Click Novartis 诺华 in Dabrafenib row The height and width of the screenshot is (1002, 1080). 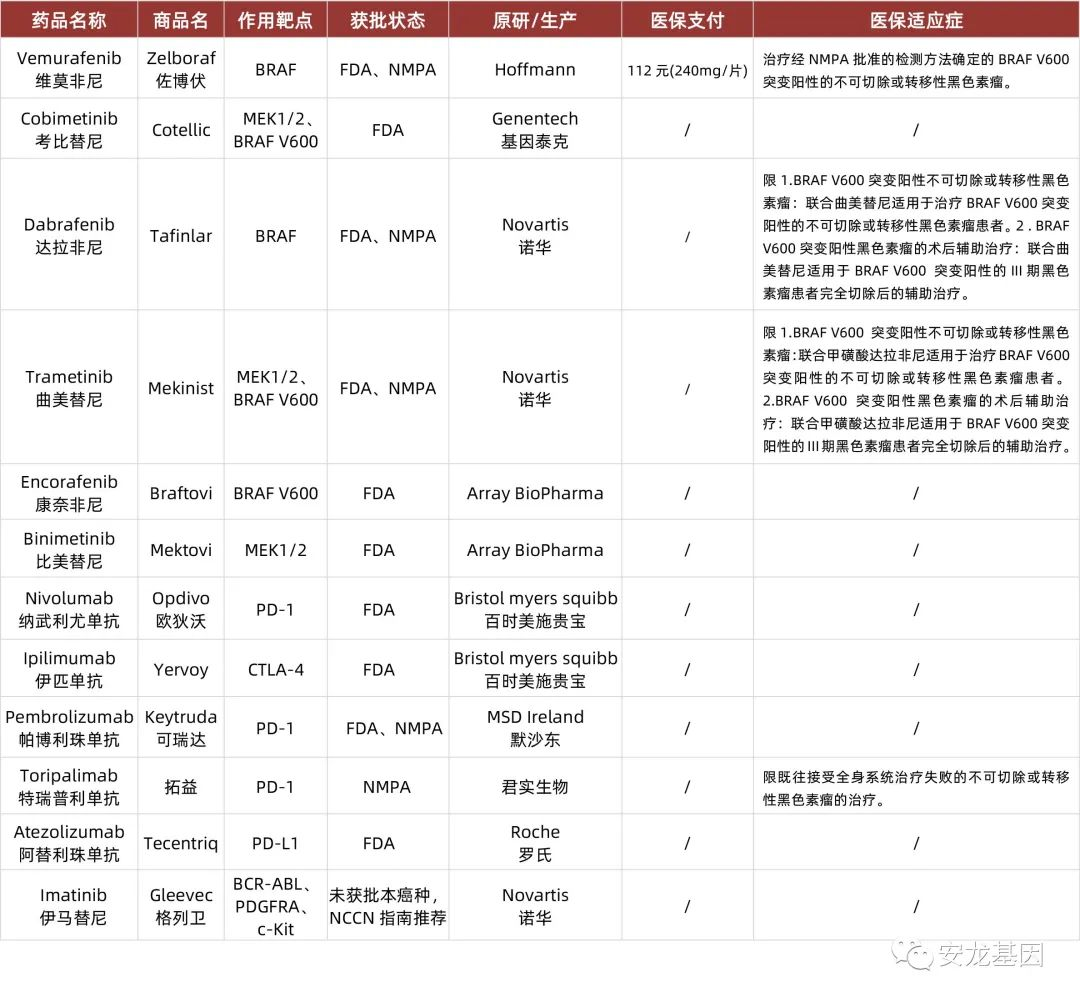coord(535,236)
